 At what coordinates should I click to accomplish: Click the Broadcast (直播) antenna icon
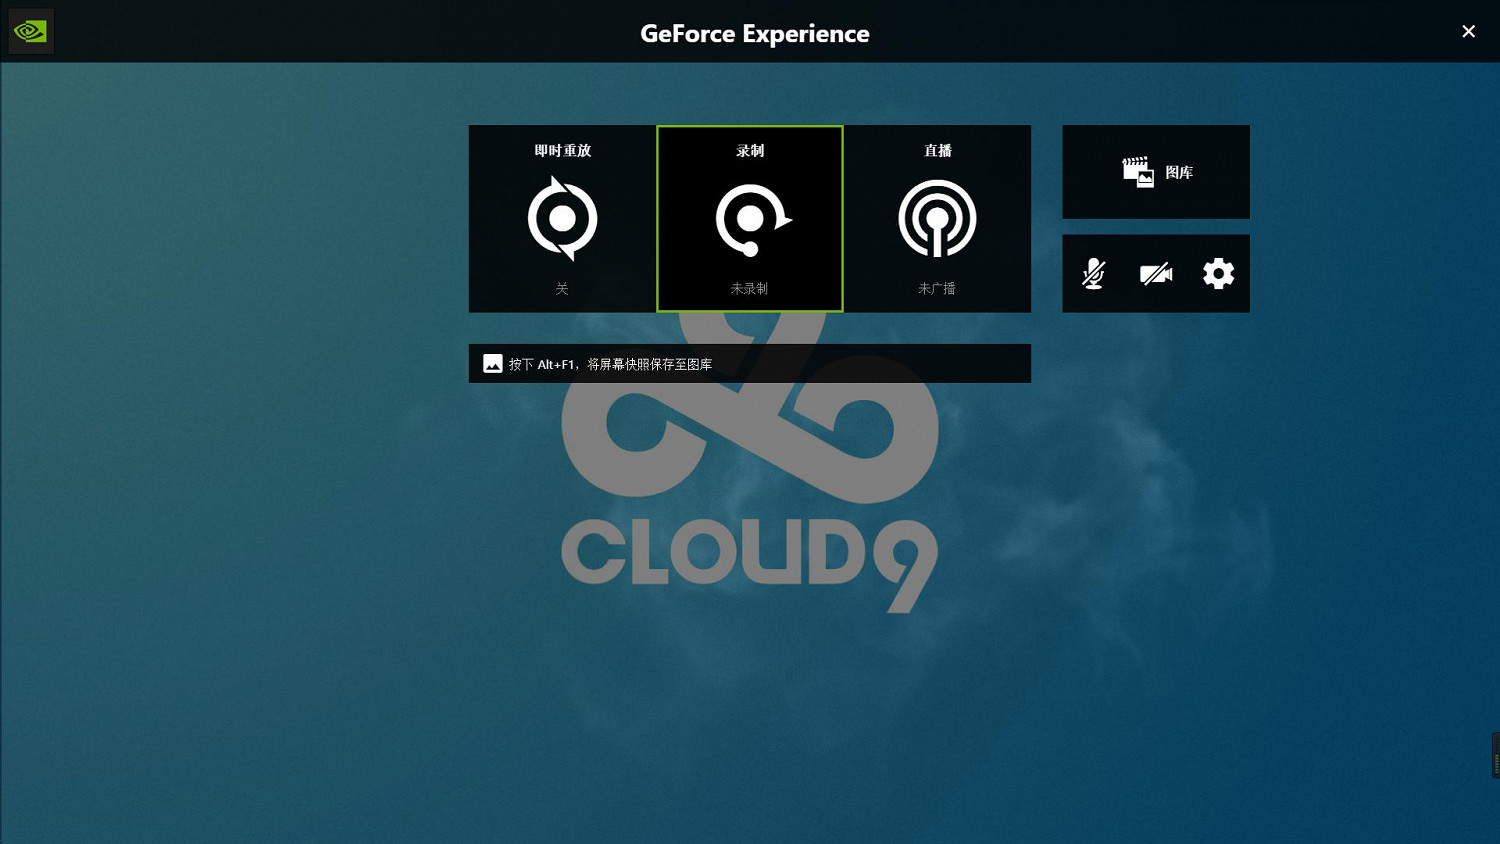click(937, 219)
